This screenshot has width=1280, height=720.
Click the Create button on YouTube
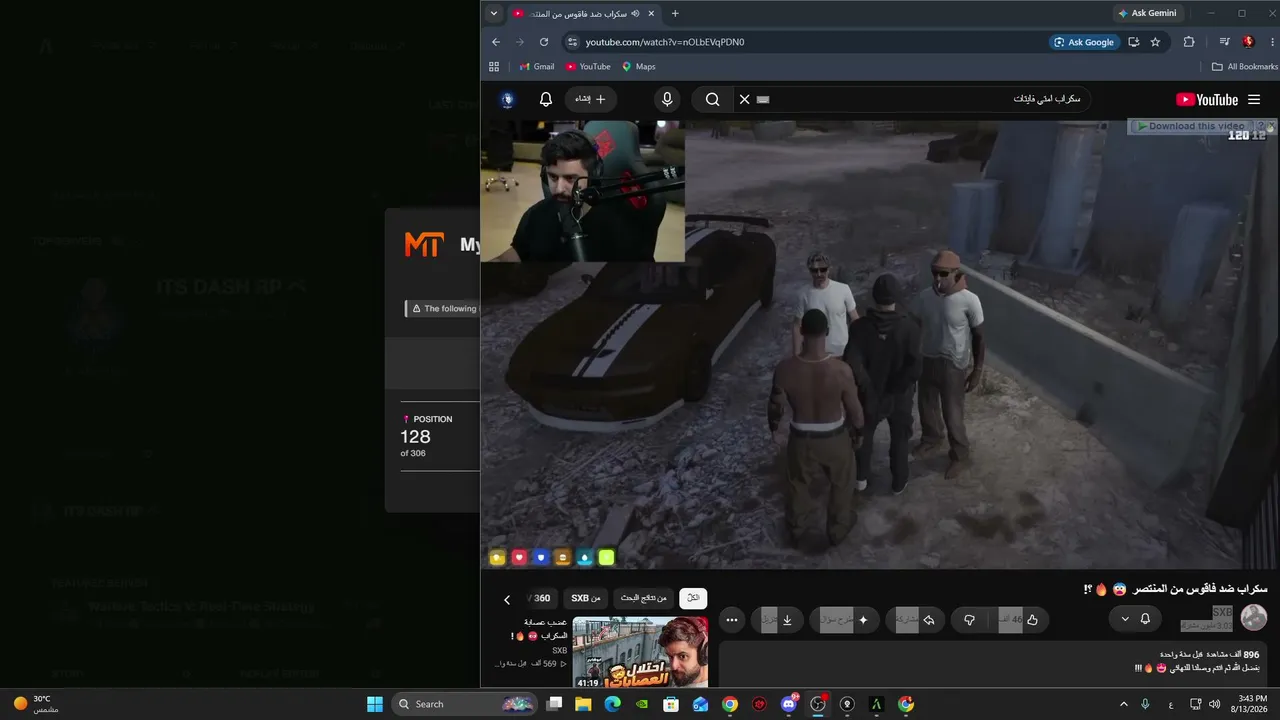click(590, 99)
